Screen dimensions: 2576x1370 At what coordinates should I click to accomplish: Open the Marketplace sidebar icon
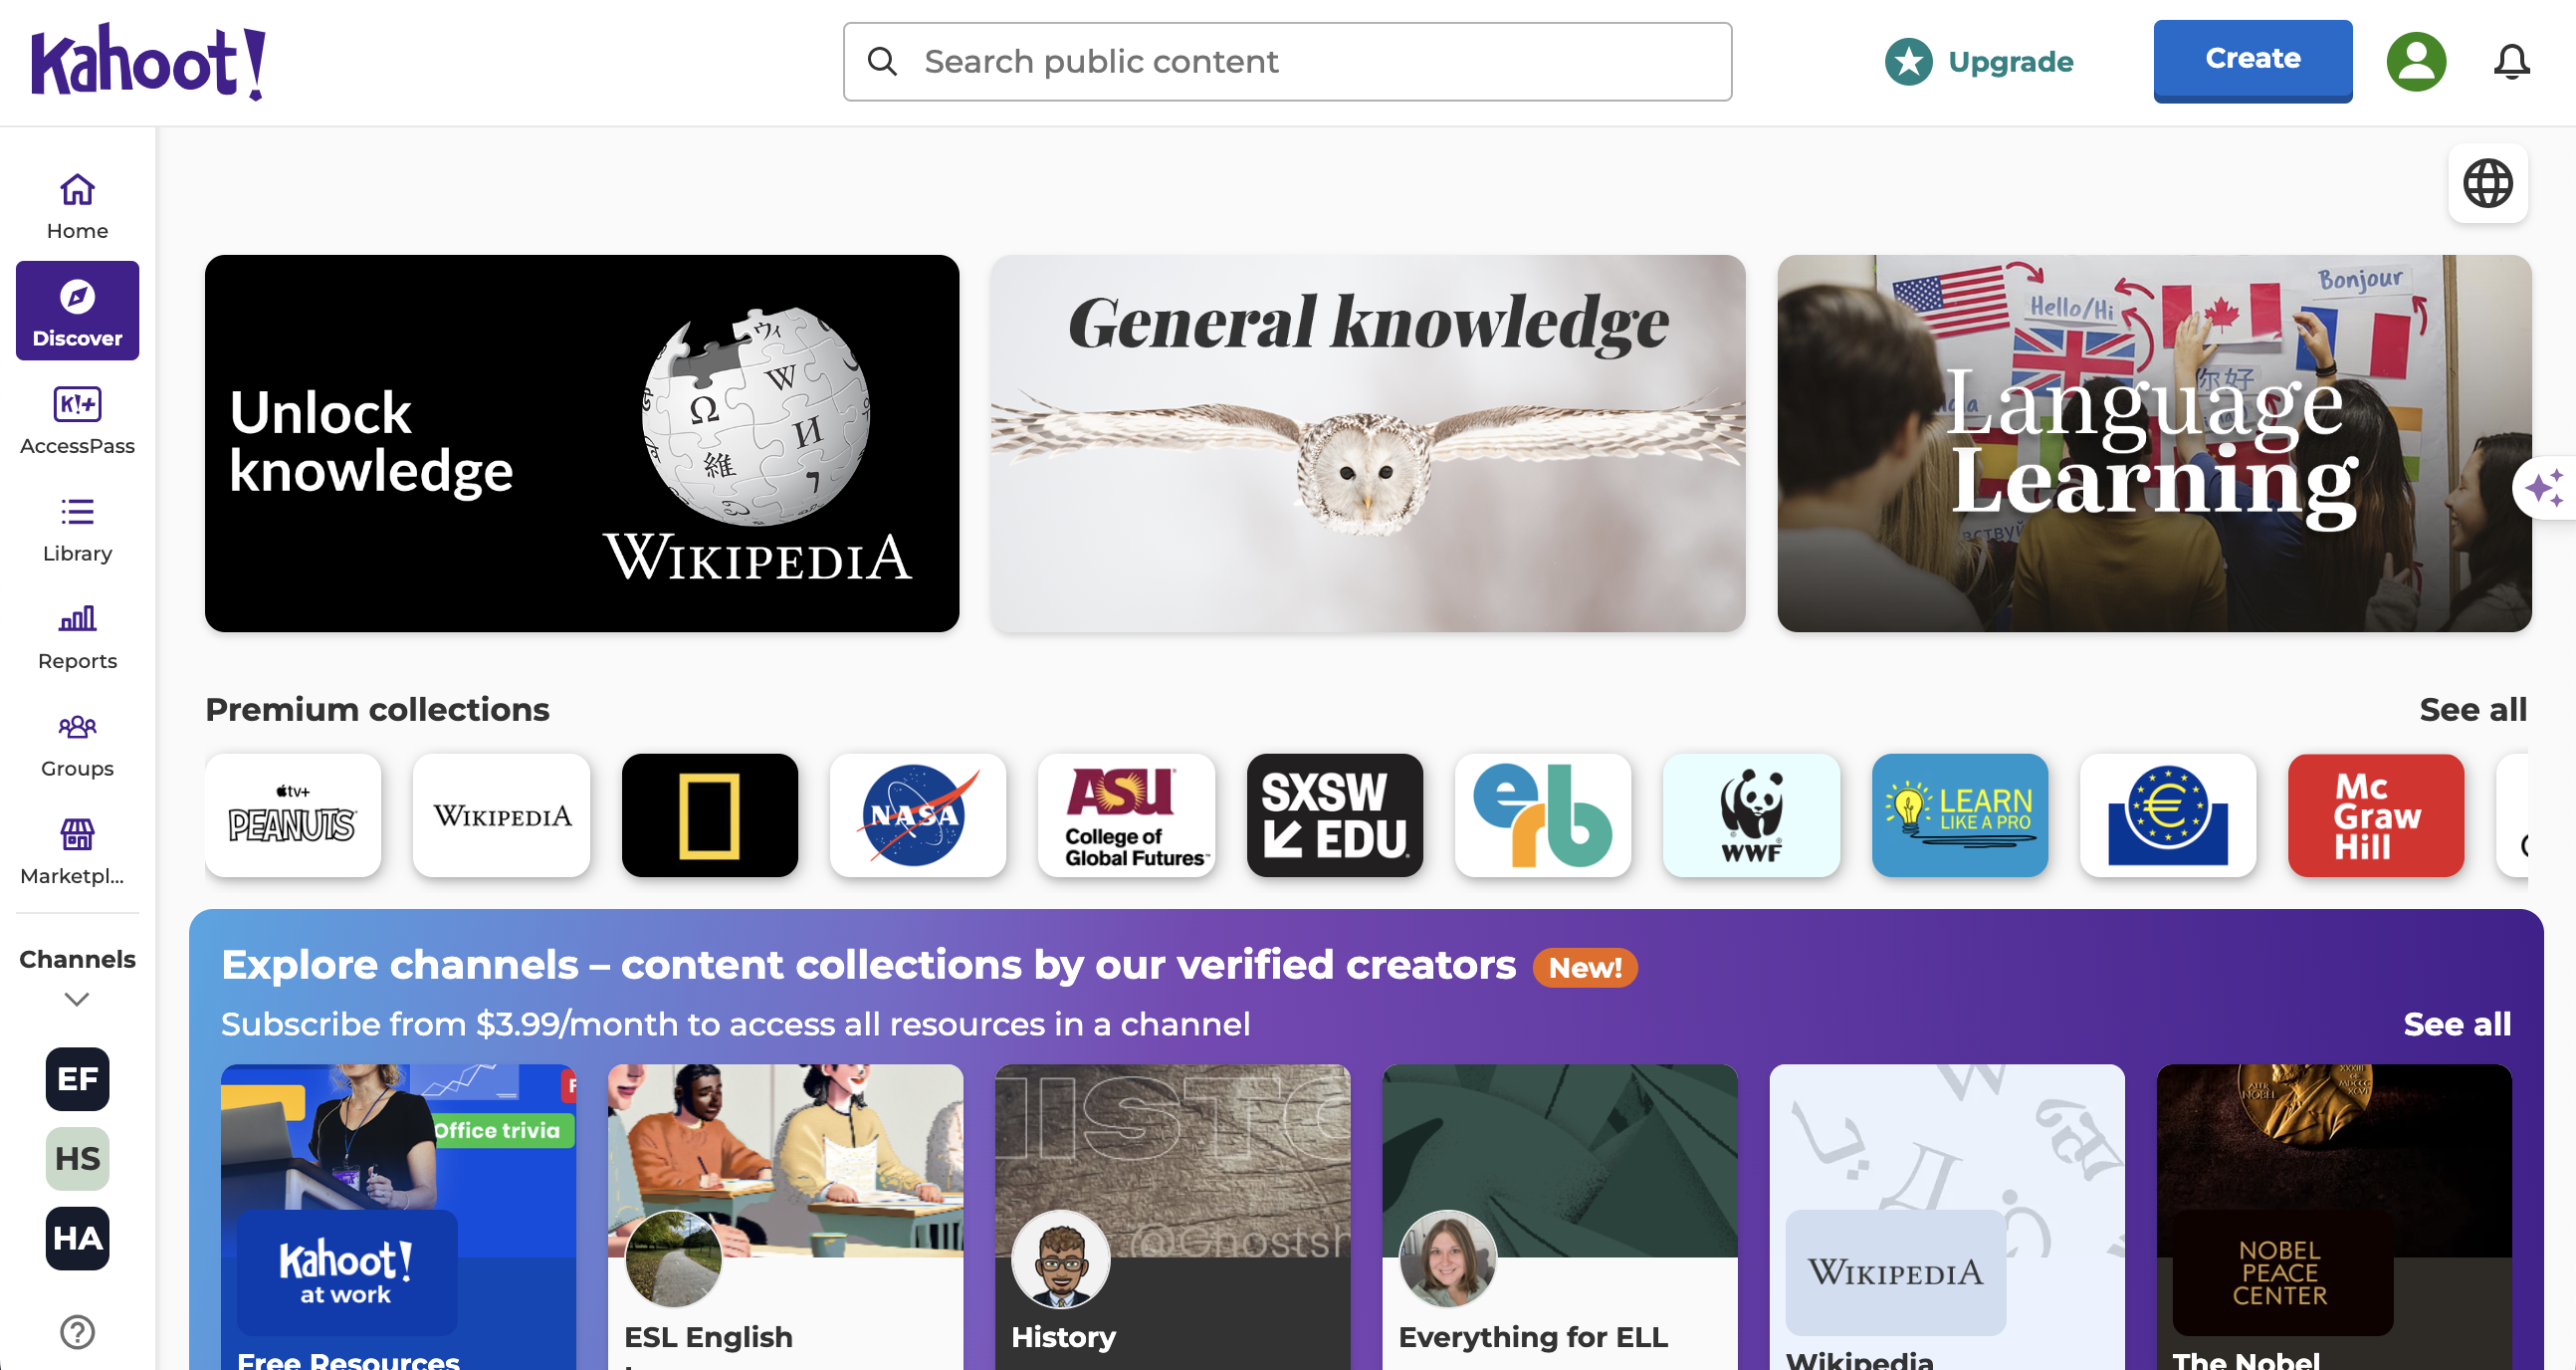coord(77,852)
